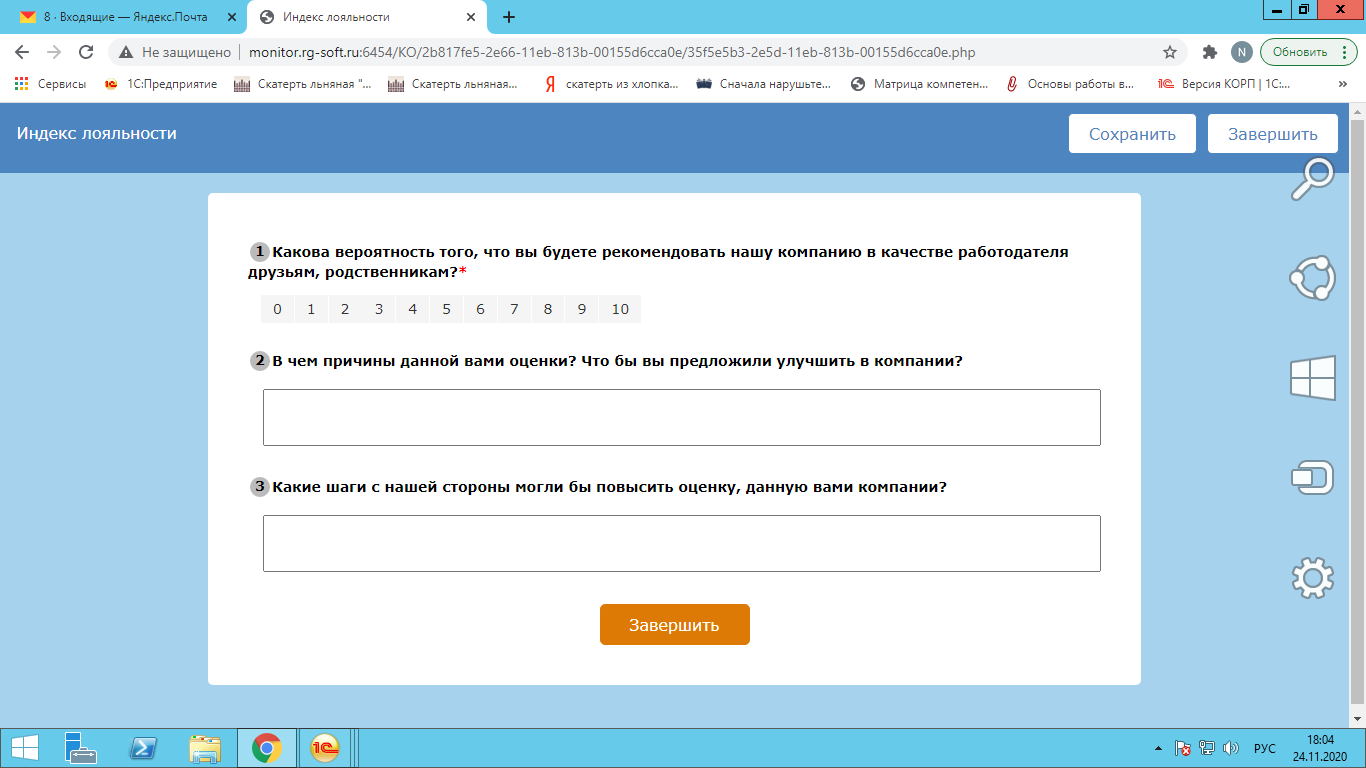Click the answer field for question 2

681,417
